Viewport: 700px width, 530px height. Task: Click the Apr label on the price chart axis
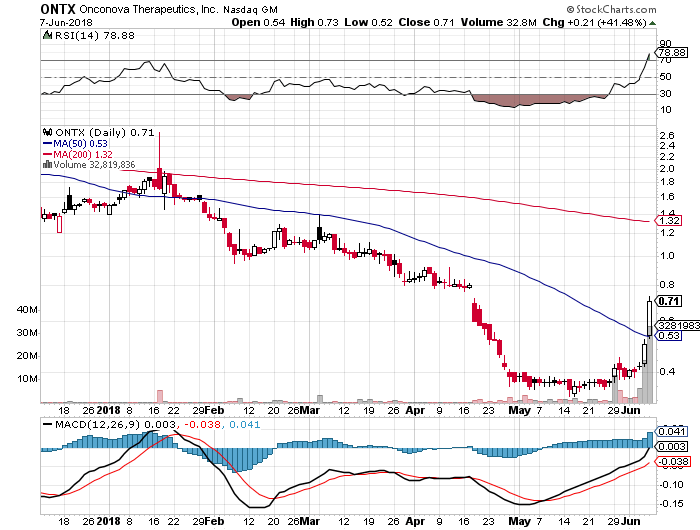pyautogui.click(x=415, y=410)
